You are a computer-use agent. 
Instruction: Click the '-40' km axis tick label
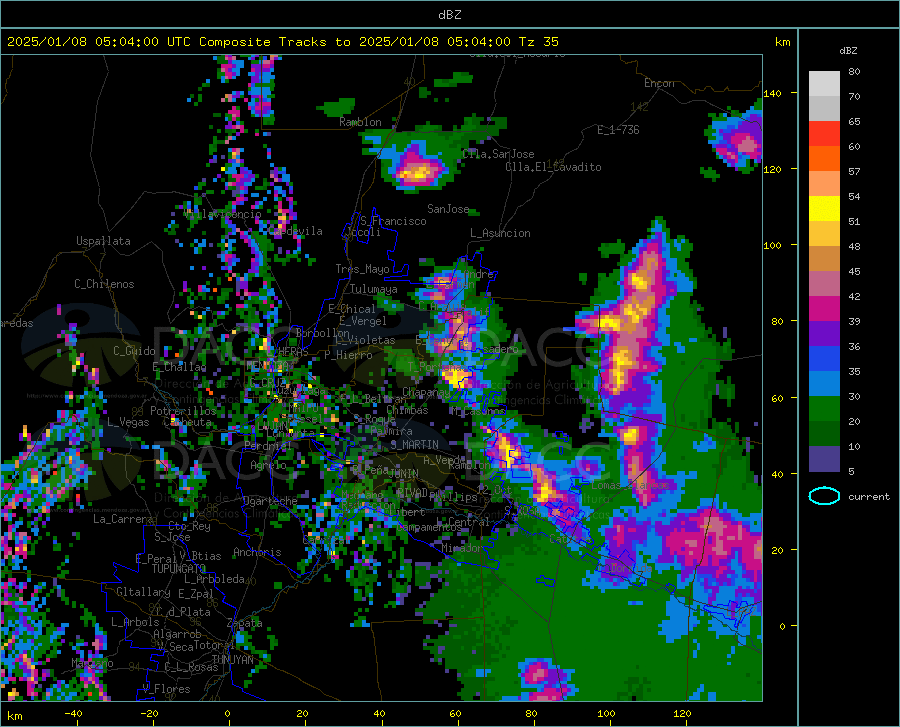click(x=73, y=714)
